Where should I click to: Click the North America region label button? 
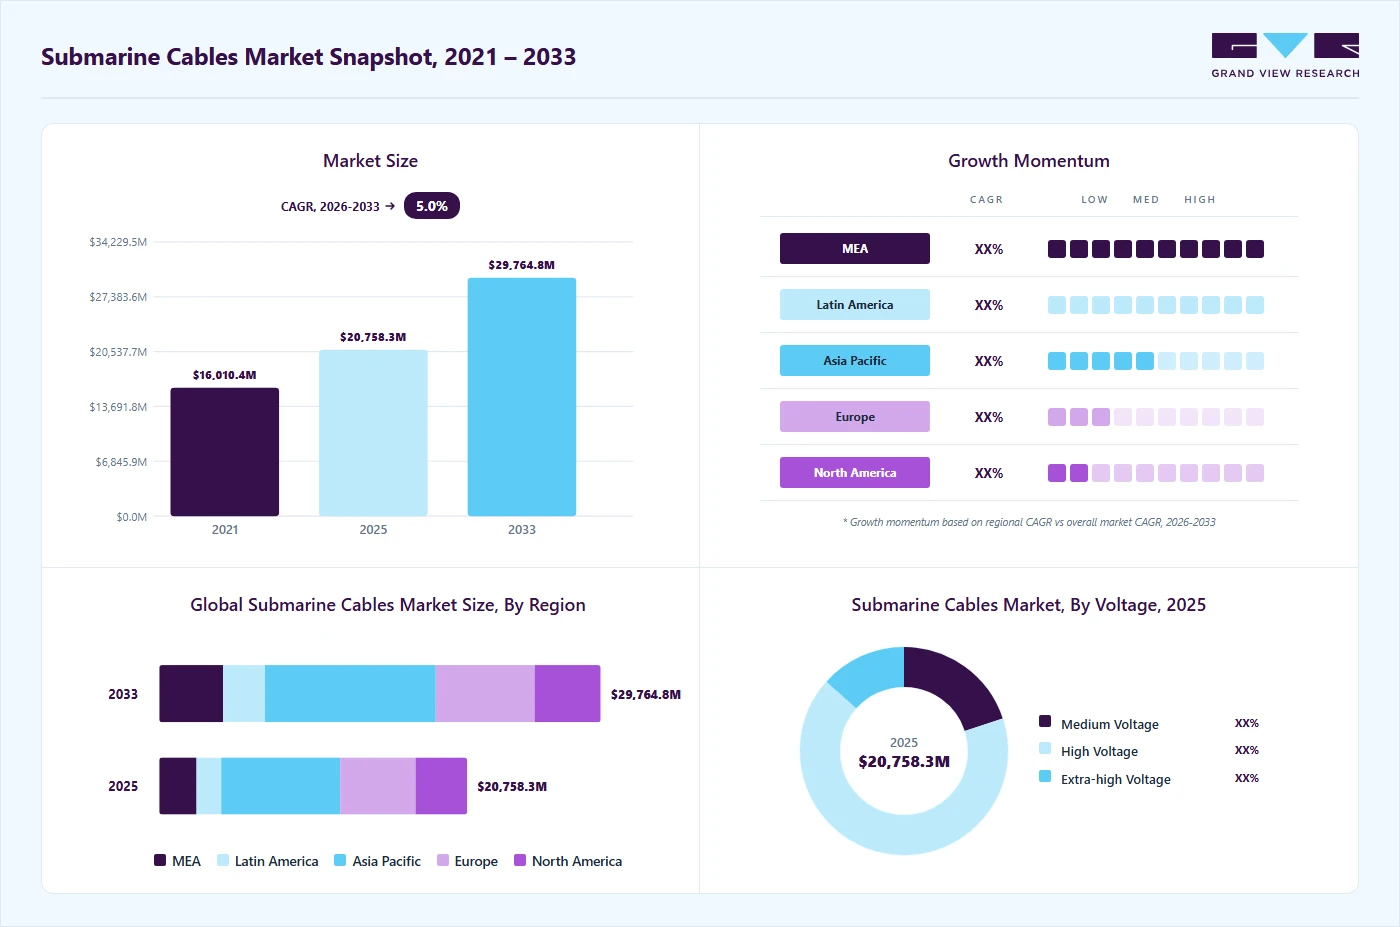point(855,473)
